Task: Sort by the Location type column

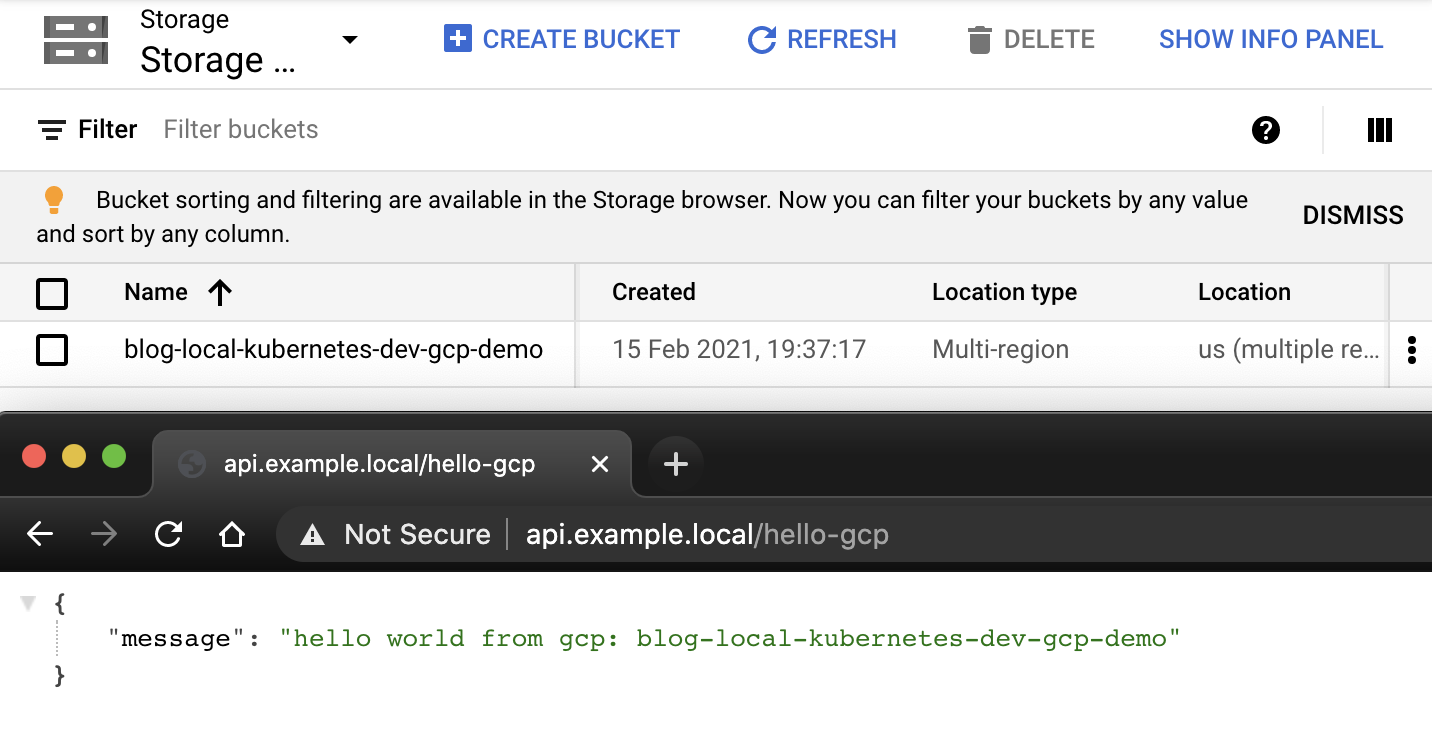Action: point(1005,292)
